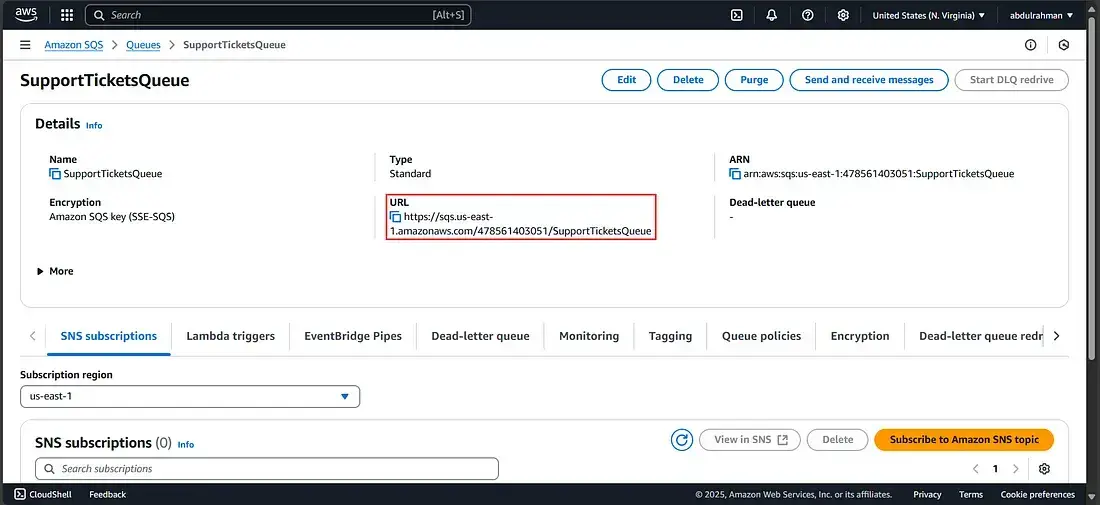Open CloudShell in the footer
1100x505 pixels.
[x=43, y=494]
